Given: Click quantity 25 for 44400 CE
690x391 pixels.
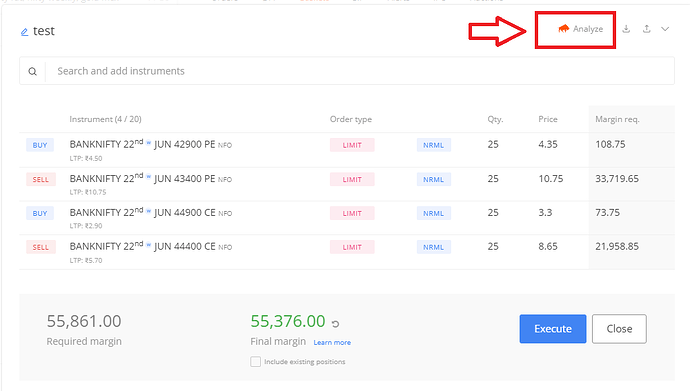Looking at the screenshot, I should pyautogui.click(x=493, y=246).
